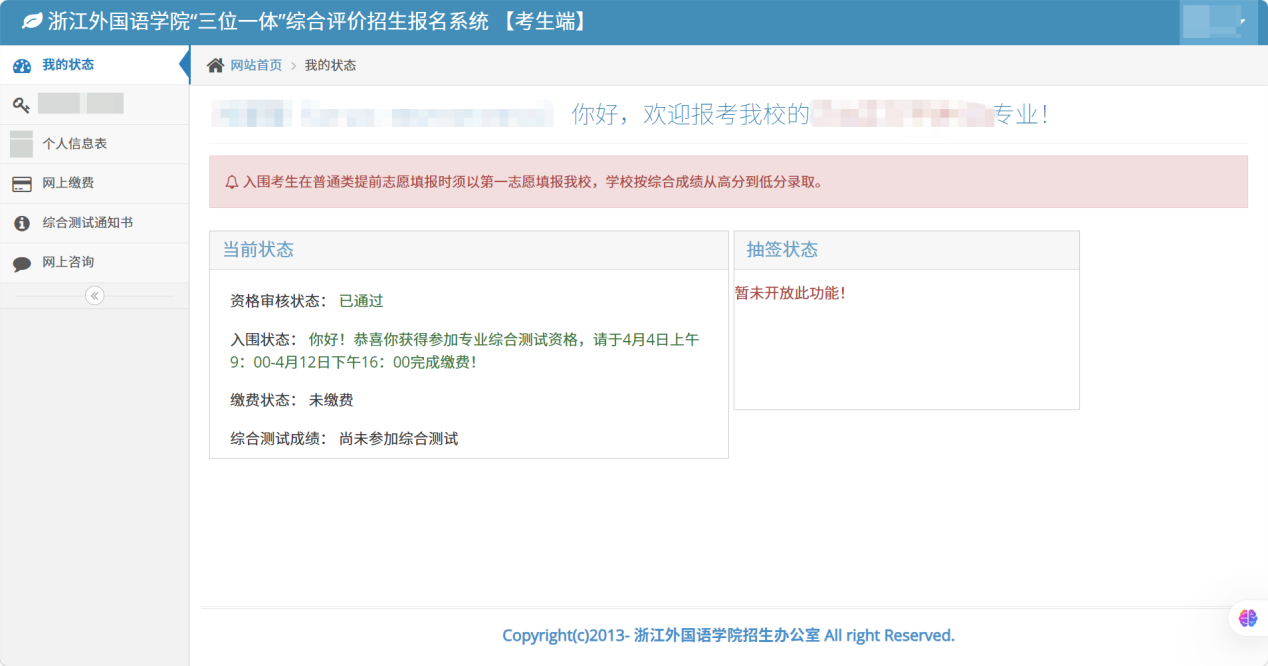Select the key icon for password settings
1268x666 pixels.
point(22,104)
